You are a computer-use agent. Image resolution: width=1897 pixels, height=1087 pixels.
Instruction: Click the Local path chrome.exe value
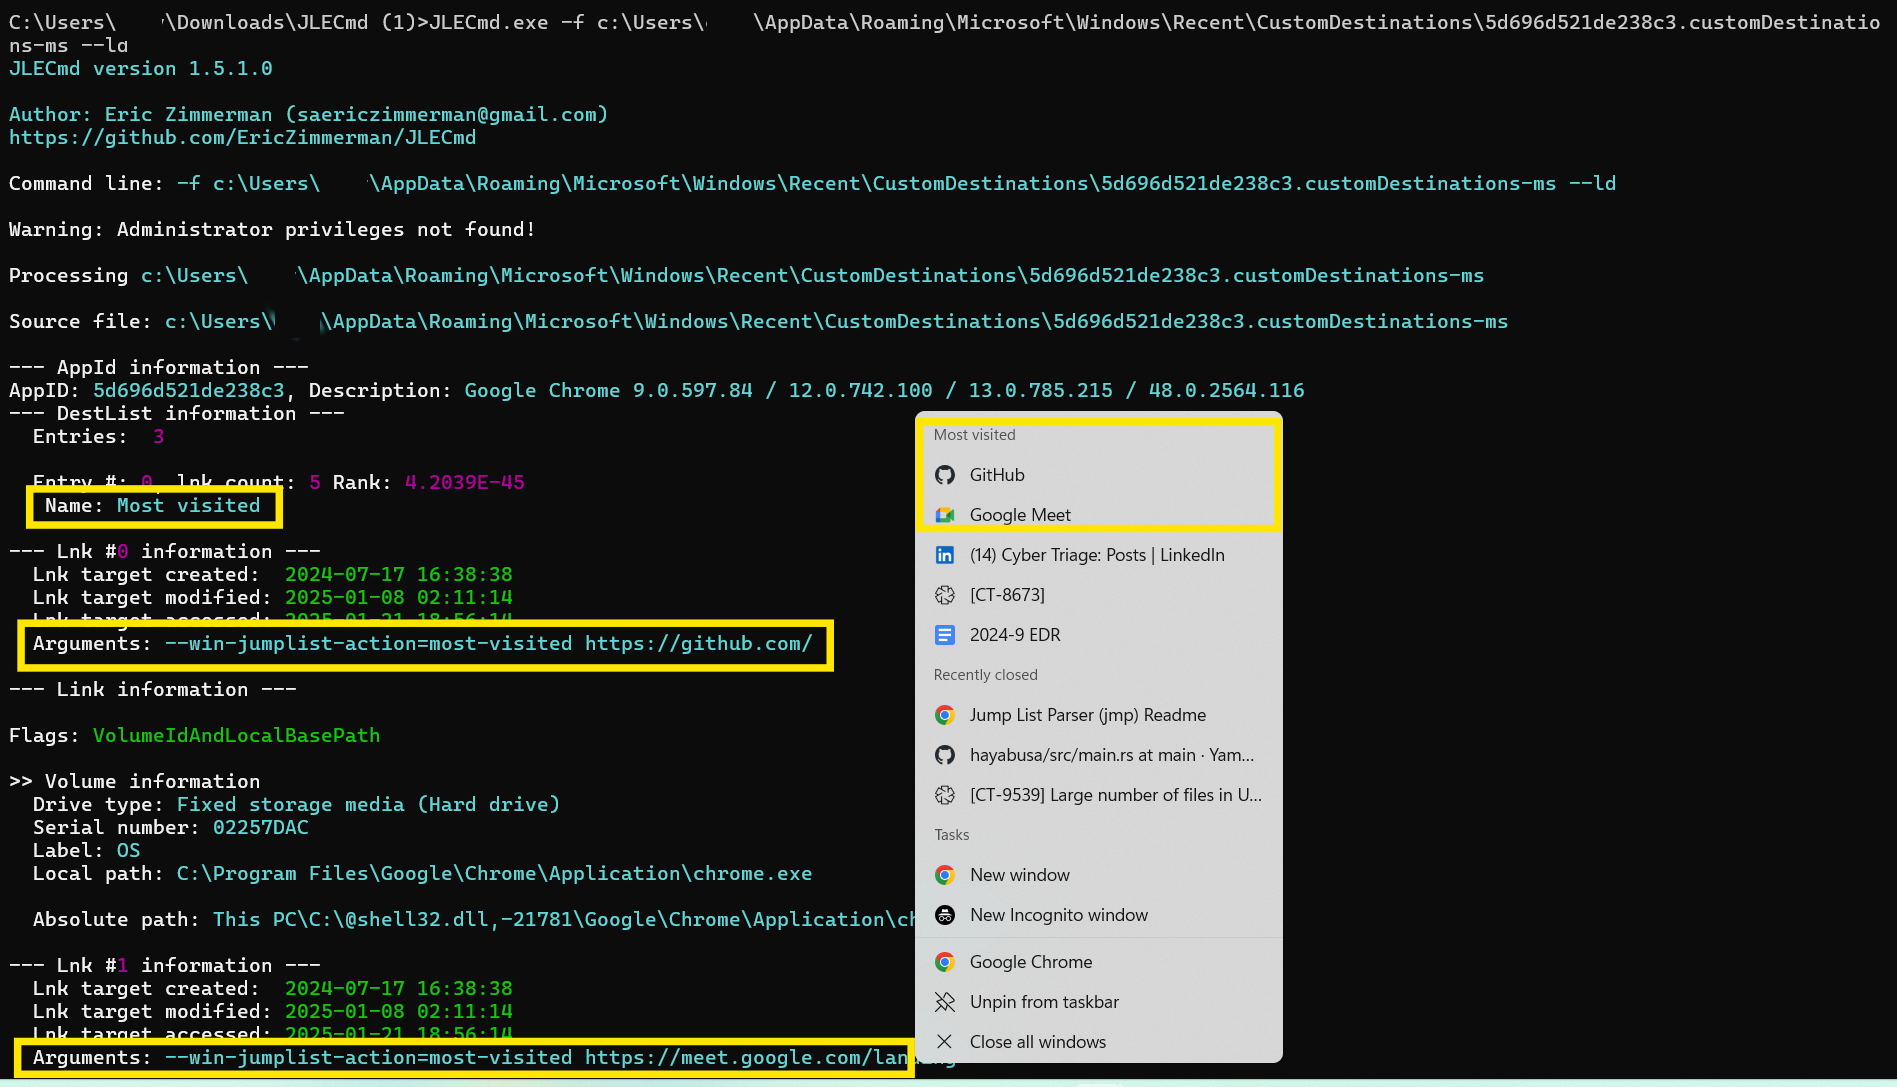pos(495,873)
